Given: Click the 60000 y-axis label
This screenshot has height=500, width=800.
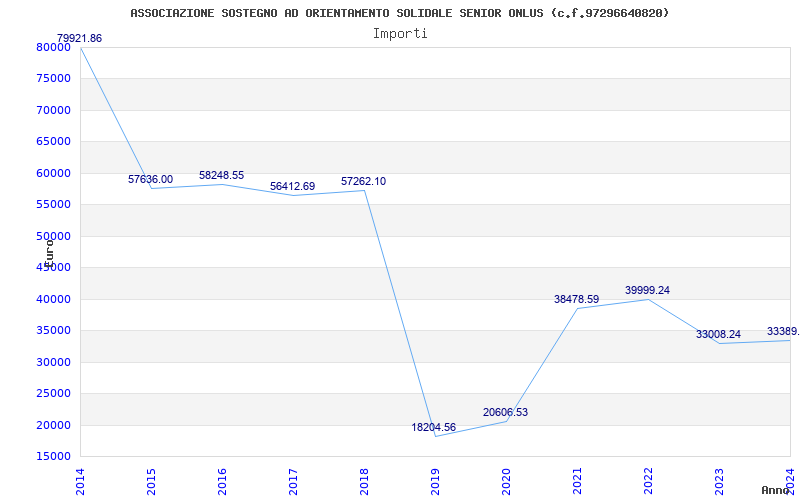Looking at the screenshot, I should click(x=53, y=173).
